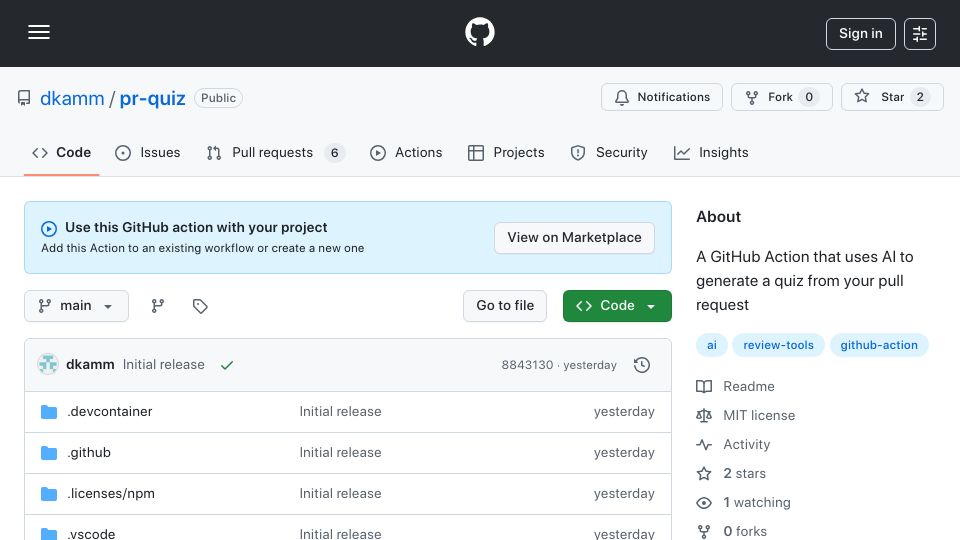Open the latest Initial release commit message
The image size is (960, 540).
163,364
